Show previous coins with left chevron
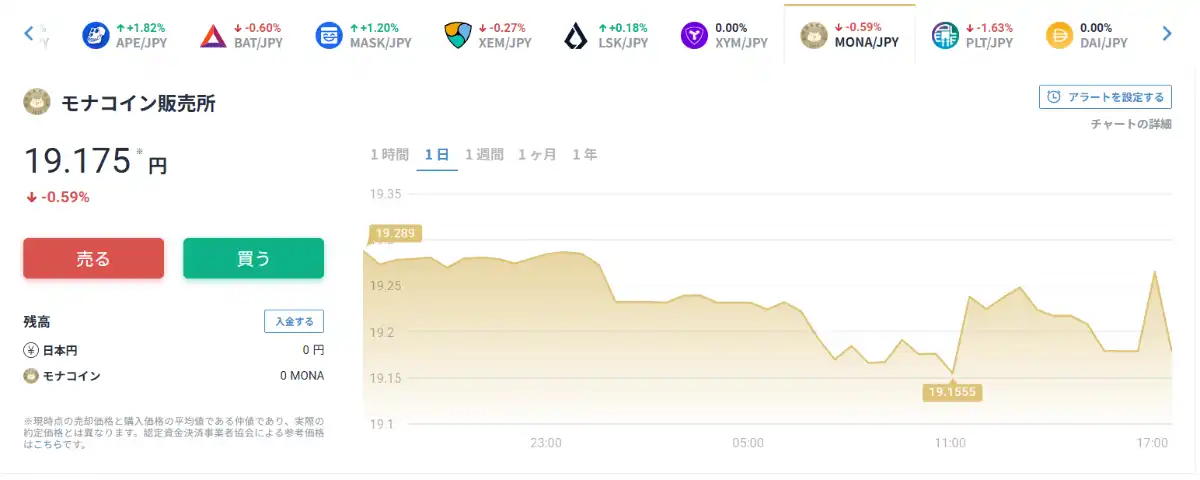The height and width of the screenshot is (480, 1200). [29, 34]
